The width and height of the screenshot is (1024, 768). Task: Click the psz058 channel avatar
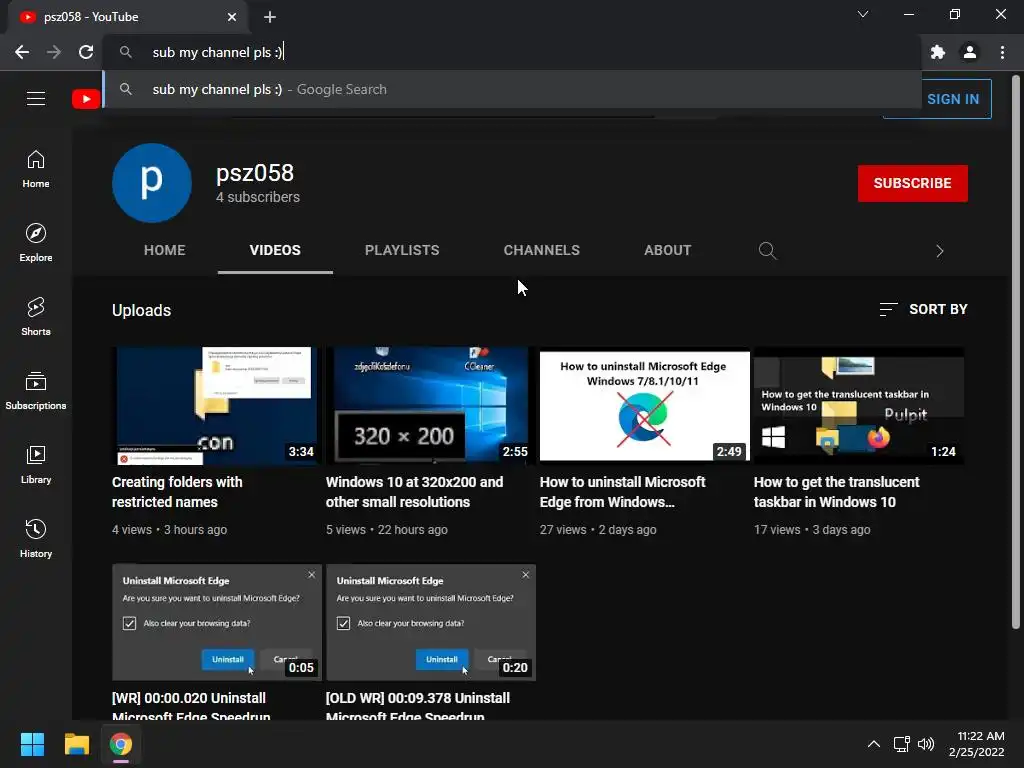coord(152,183)
